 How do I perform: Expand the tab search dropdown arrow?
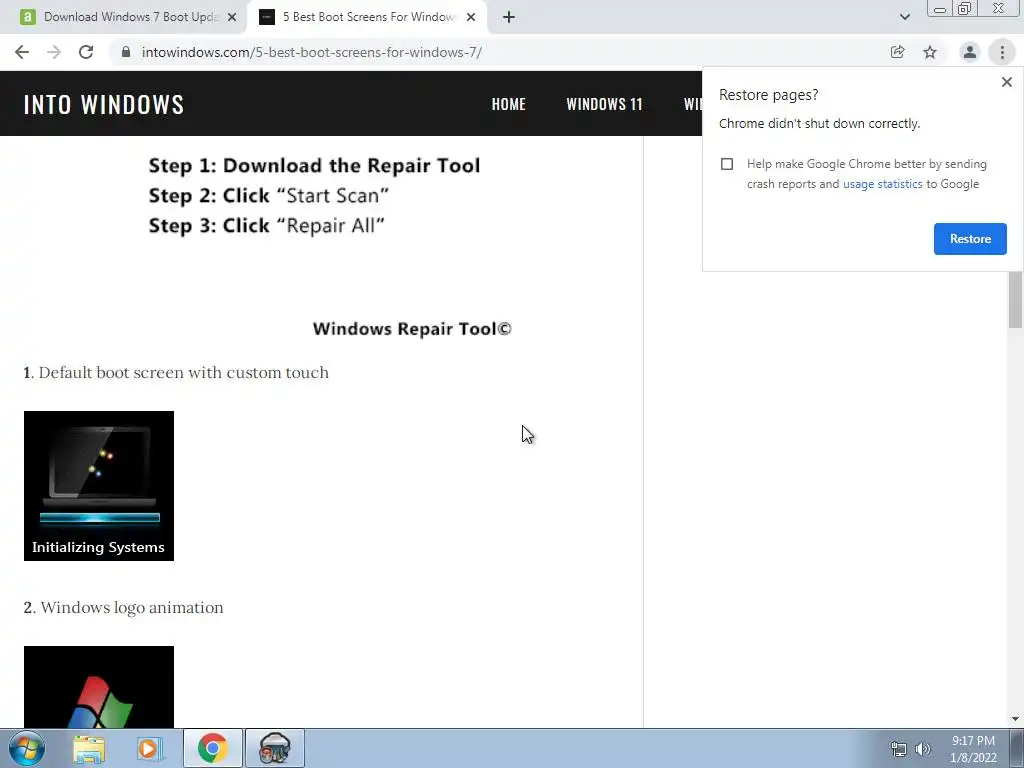tap(904, 17)
